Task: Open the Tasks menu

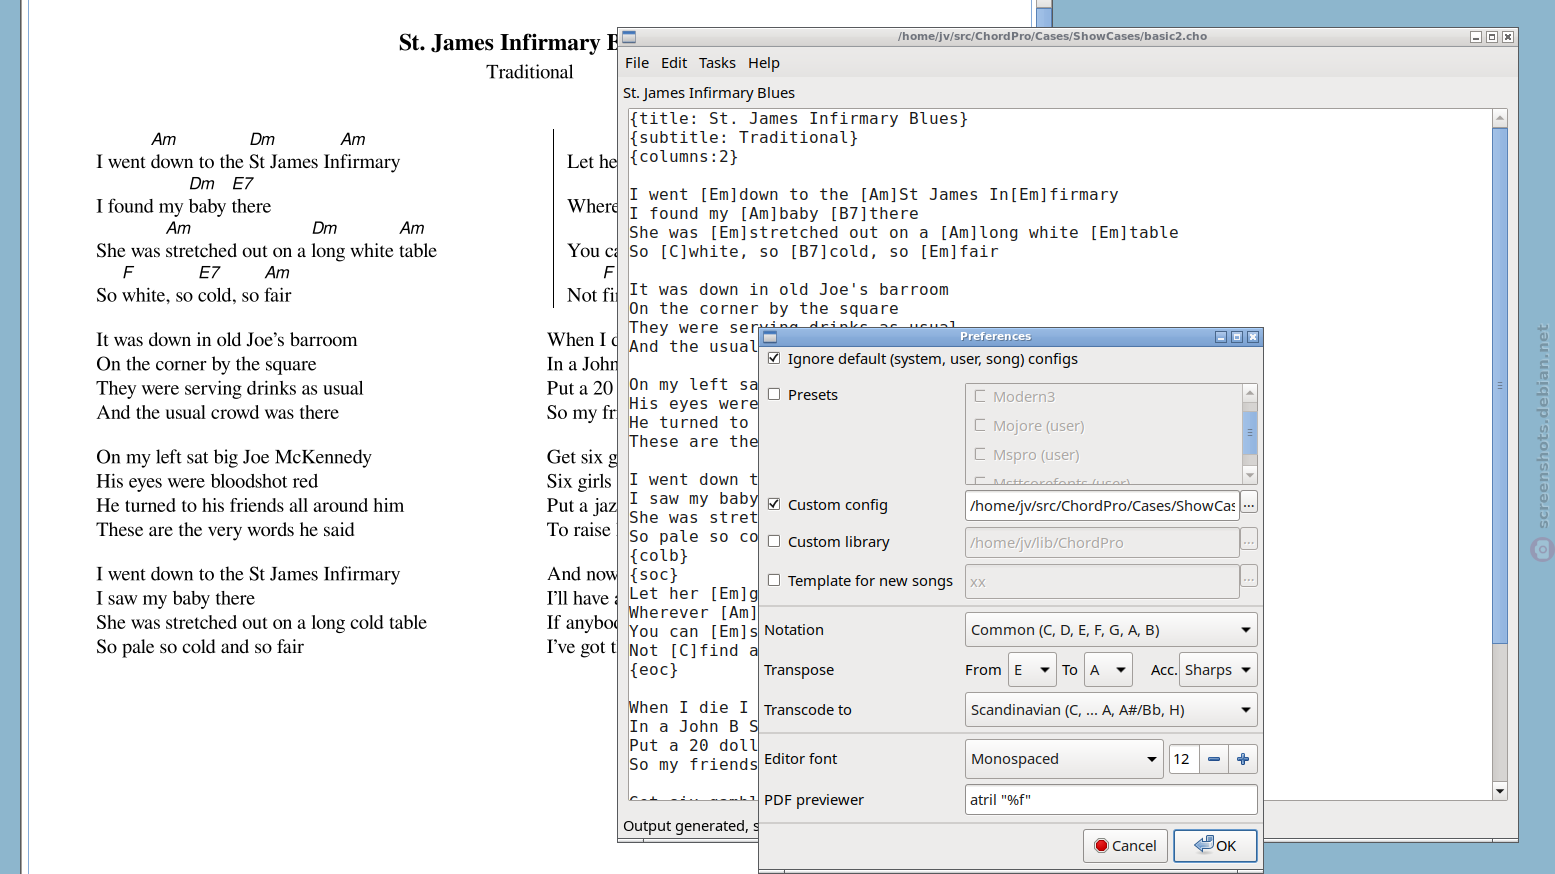Action: 717,63
